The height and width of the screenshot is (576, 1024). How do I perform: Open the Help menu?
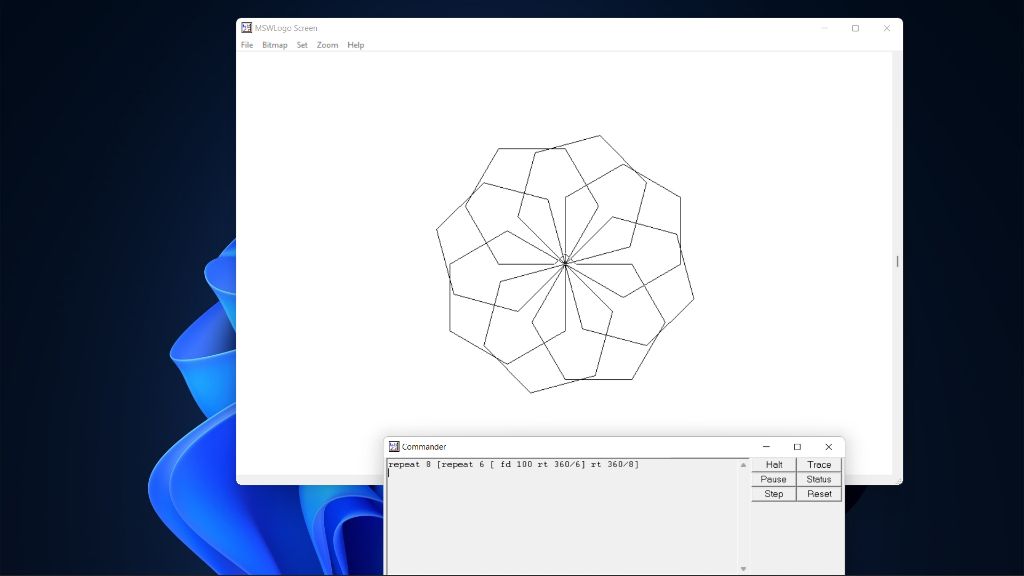[x=355, y=45]
